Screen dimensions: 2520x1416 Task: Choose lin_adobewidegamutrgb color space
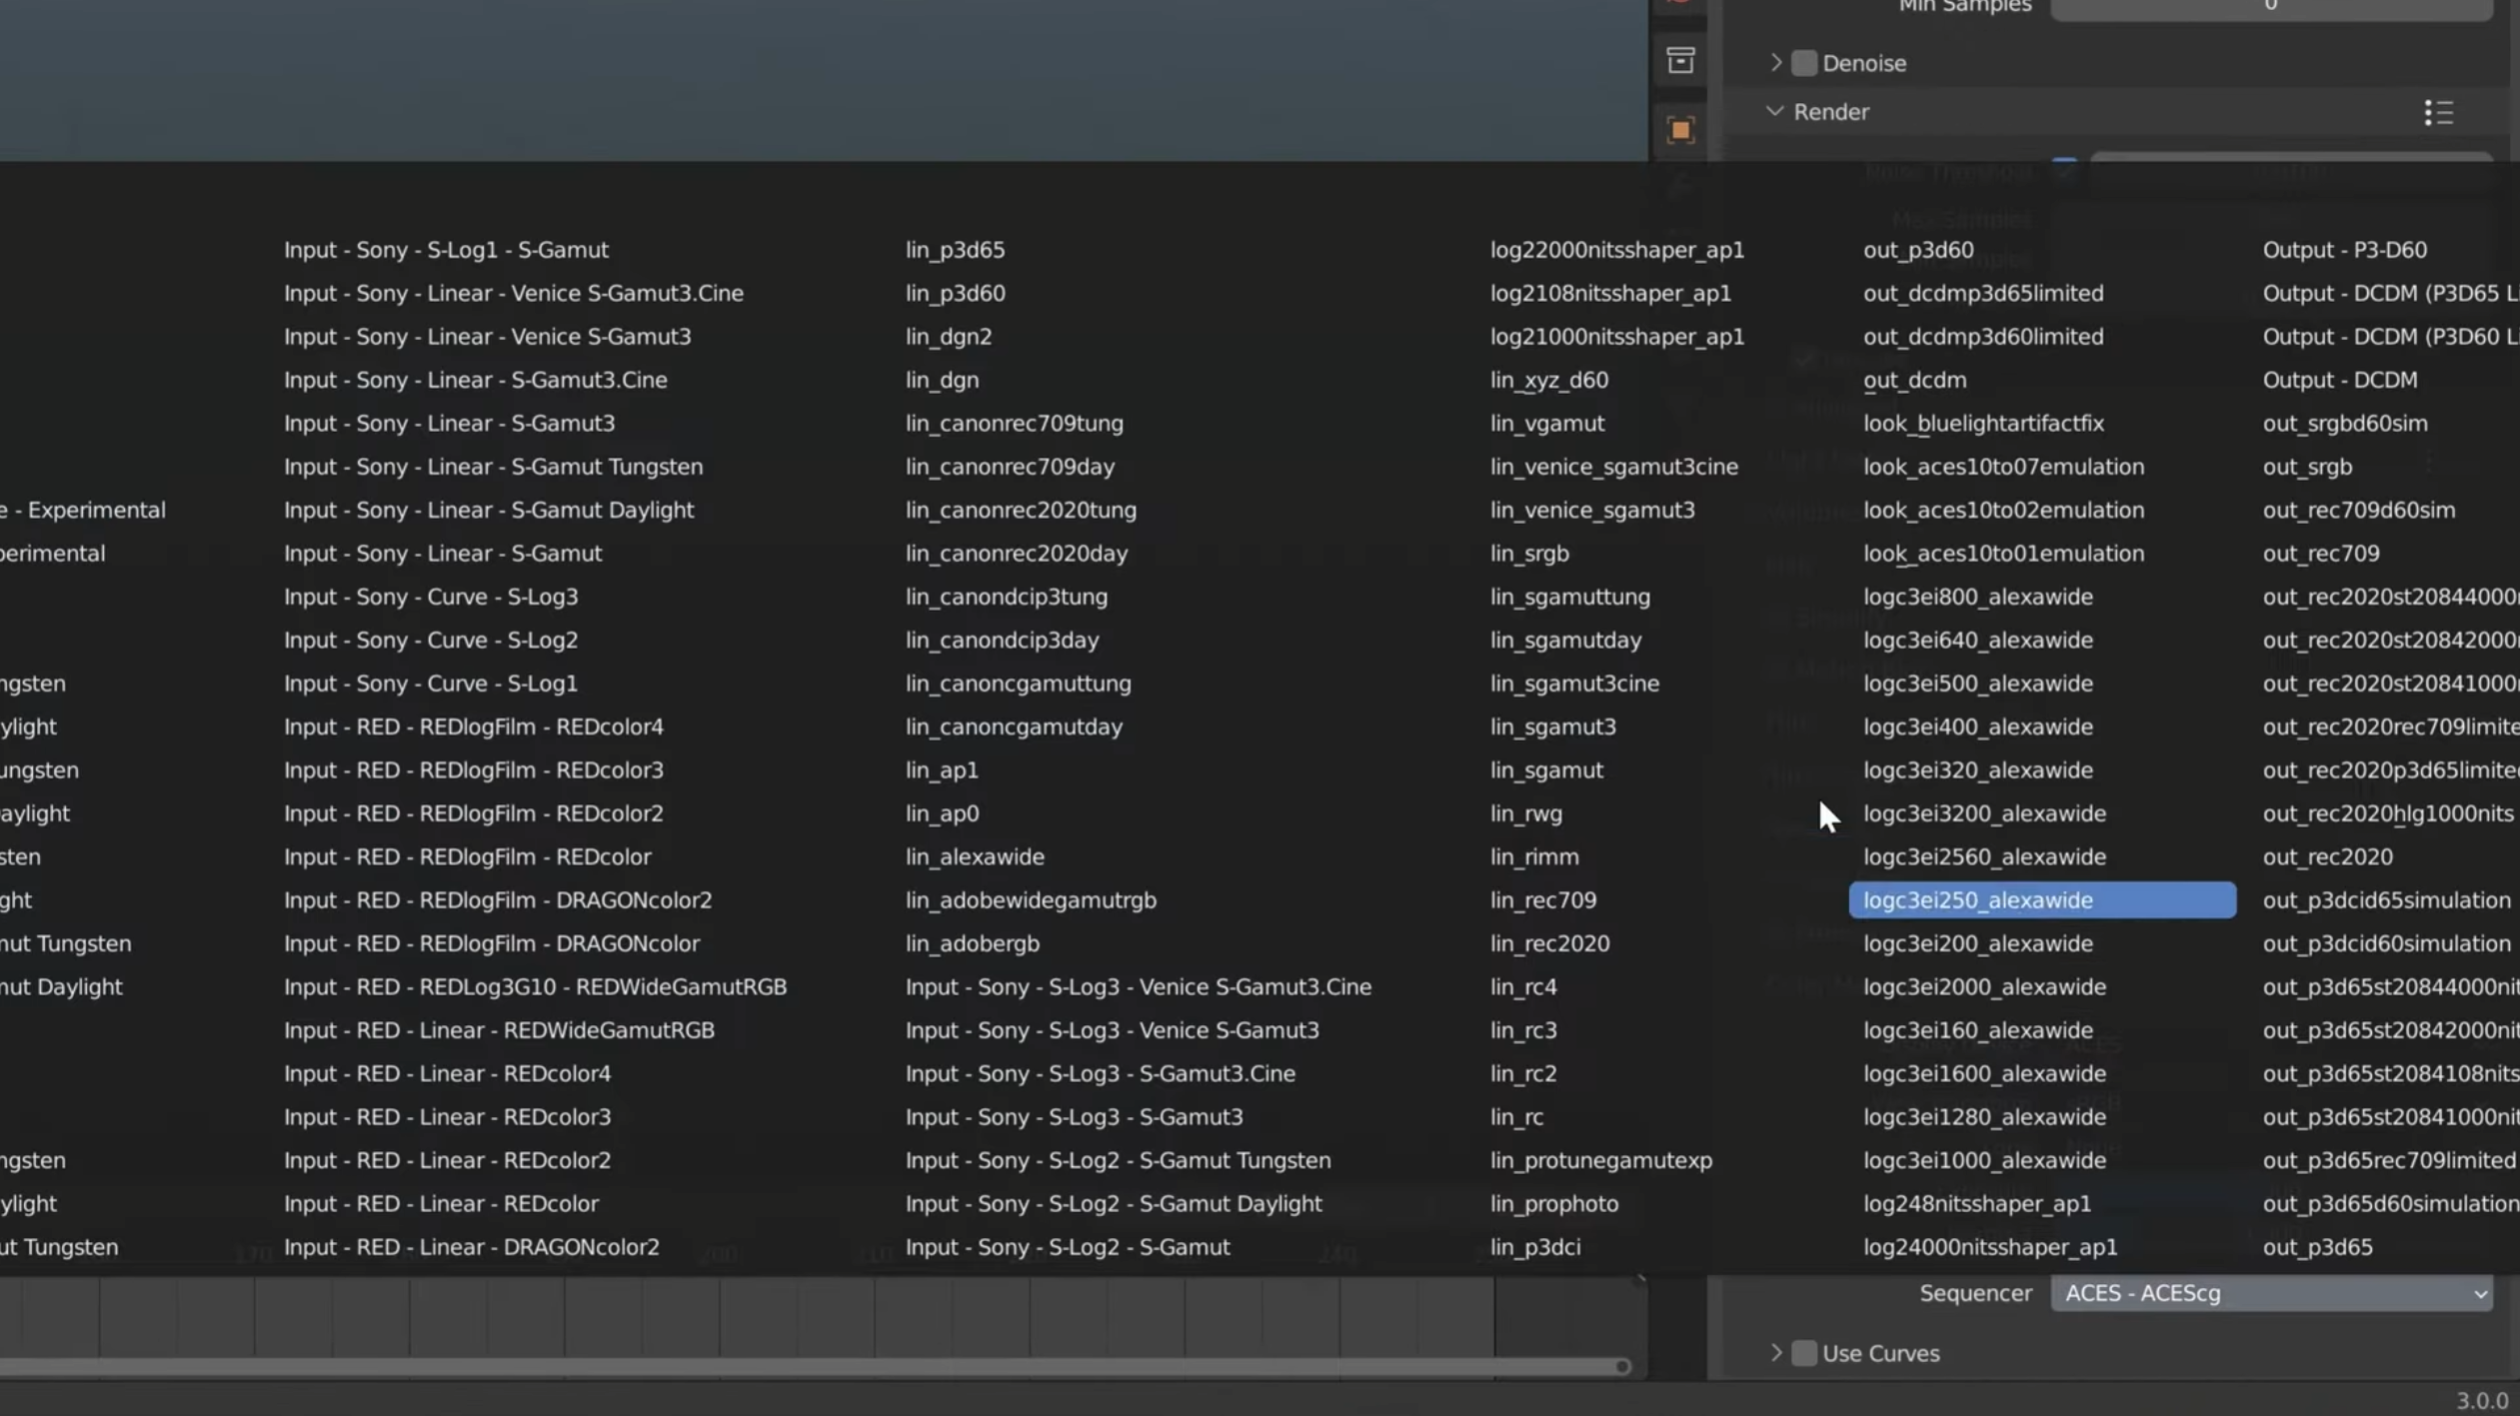[1030, 900]
